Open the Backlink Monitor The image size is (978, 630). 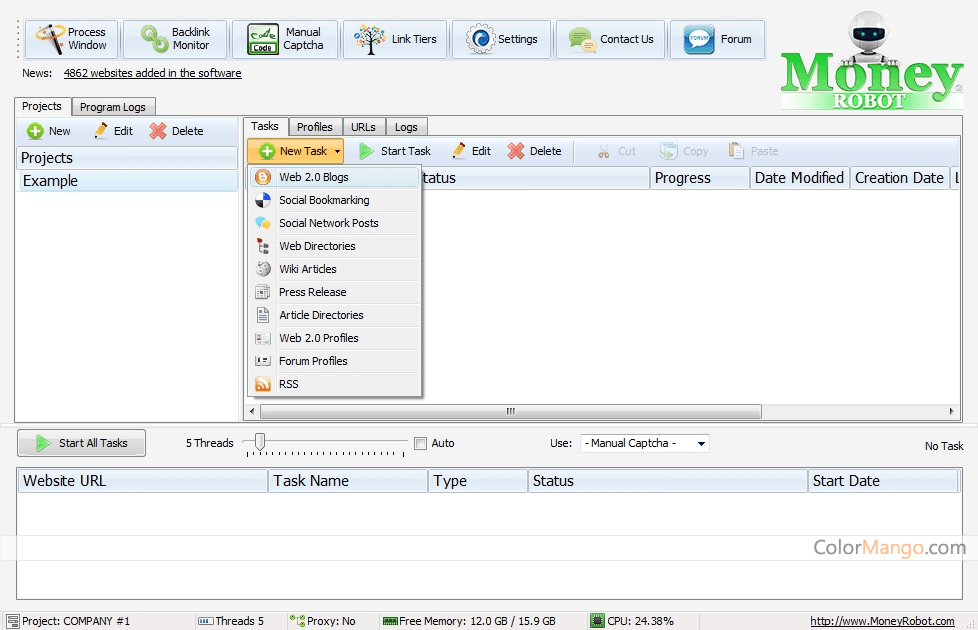click(x=176, y=39)
